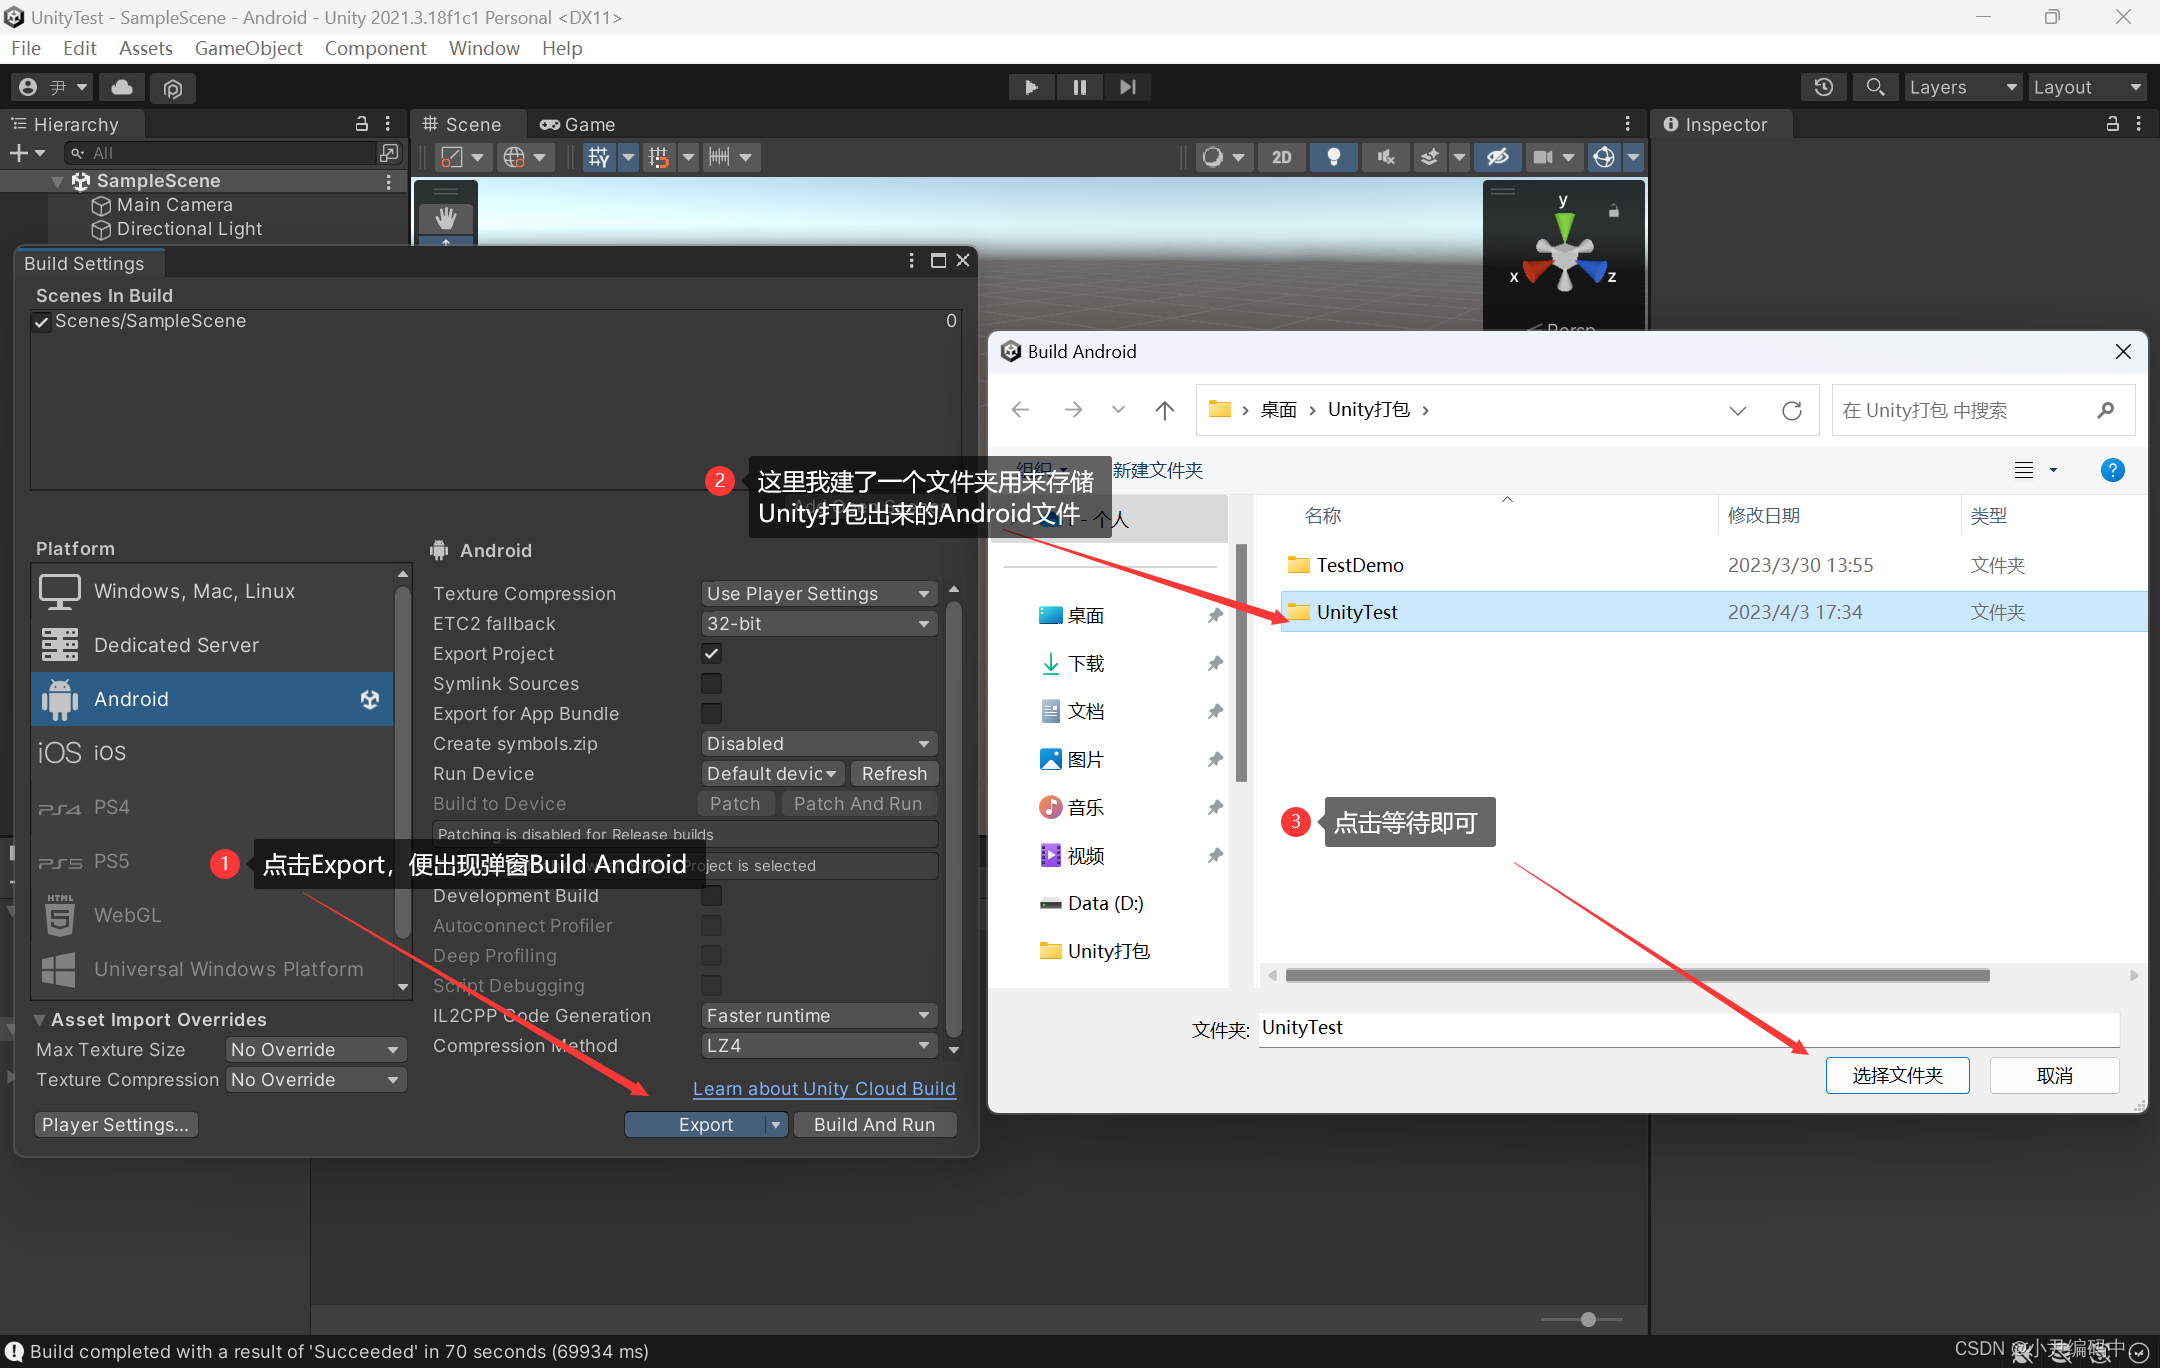The width and height of the screenshot is (2160, 1368).
Task: Uncheck Scenes/SampleScene in Scenes In Build
Action: click(x=42, y=322)
